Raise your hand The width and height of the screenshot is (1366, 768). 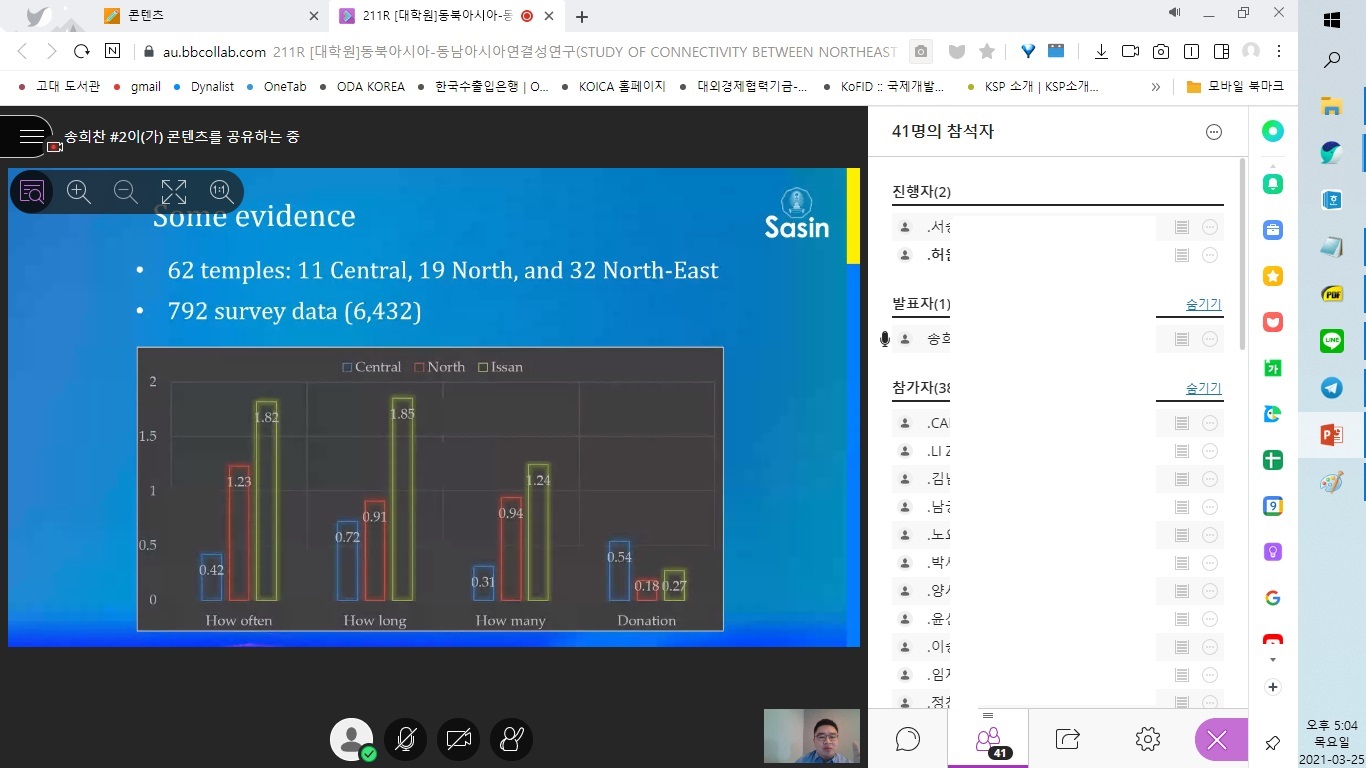coord(512,740)
